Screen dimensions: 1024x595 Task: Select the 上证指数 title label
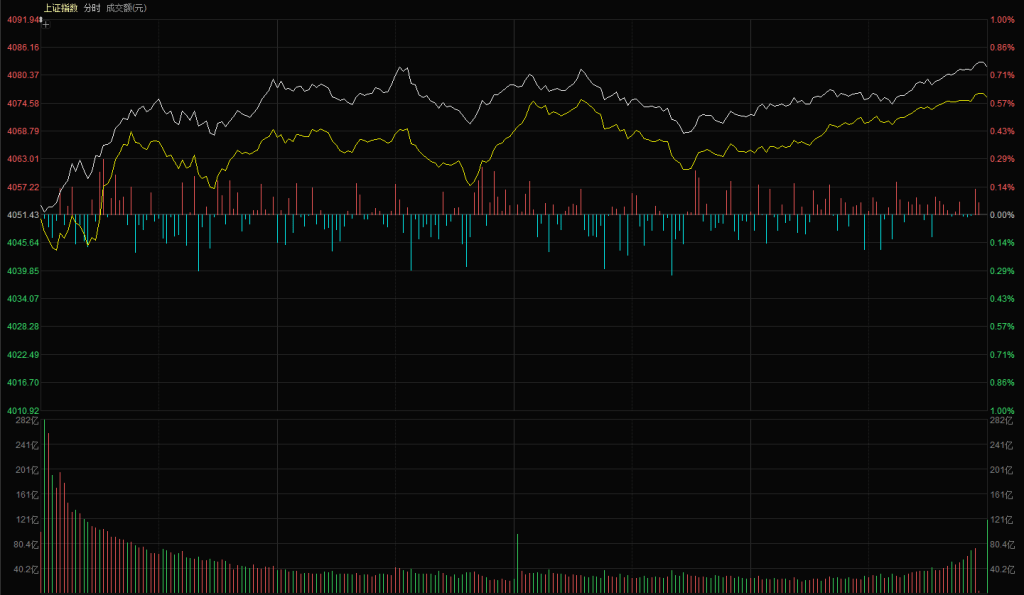[x=60, y=7]
